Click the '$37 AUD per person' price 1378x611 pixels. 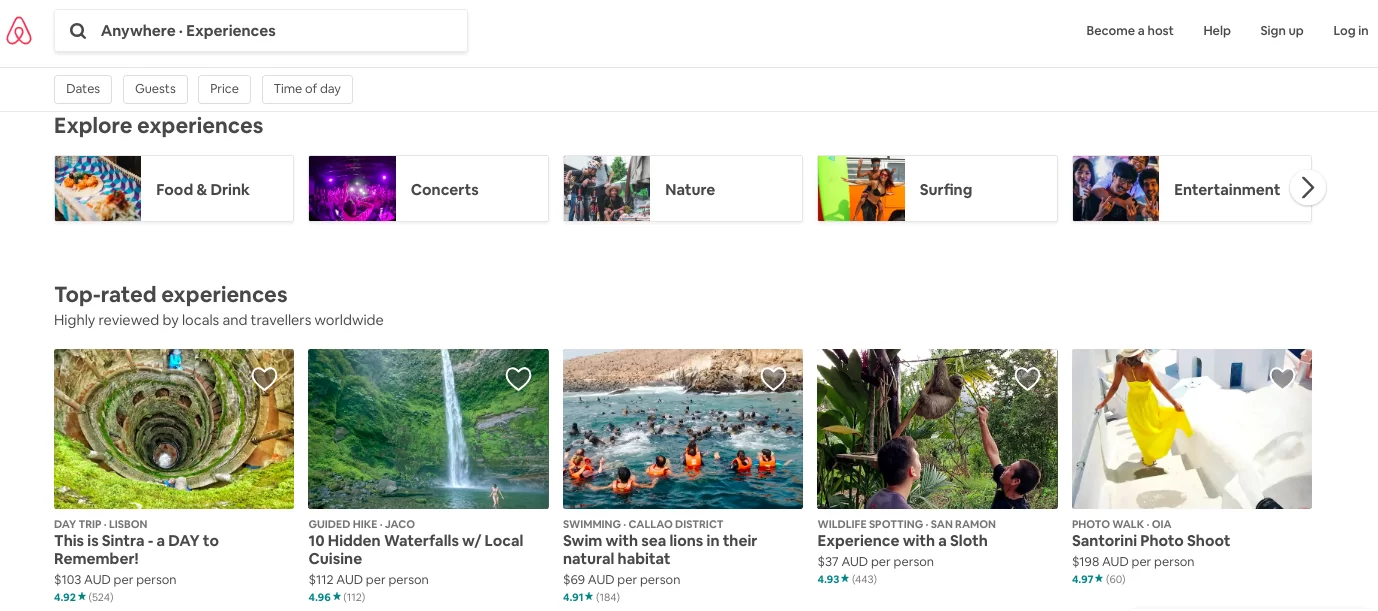(875, 562)
